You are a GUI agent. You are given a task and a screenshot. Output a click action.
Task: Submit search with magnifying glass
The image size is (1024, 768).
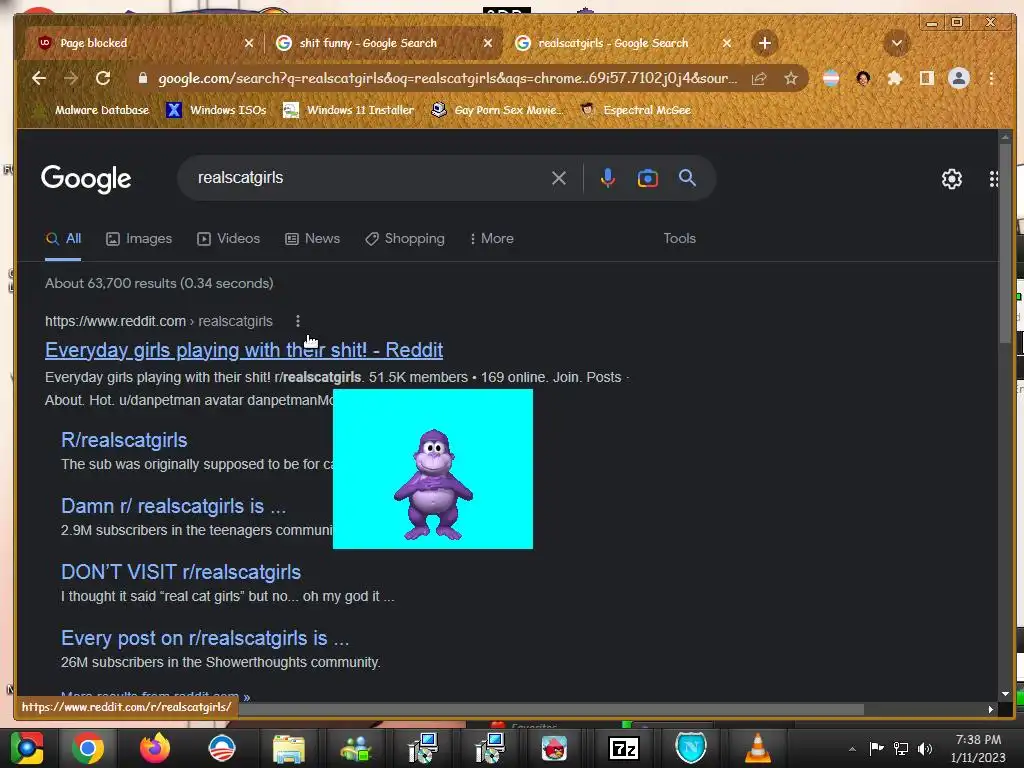(687, 178)
